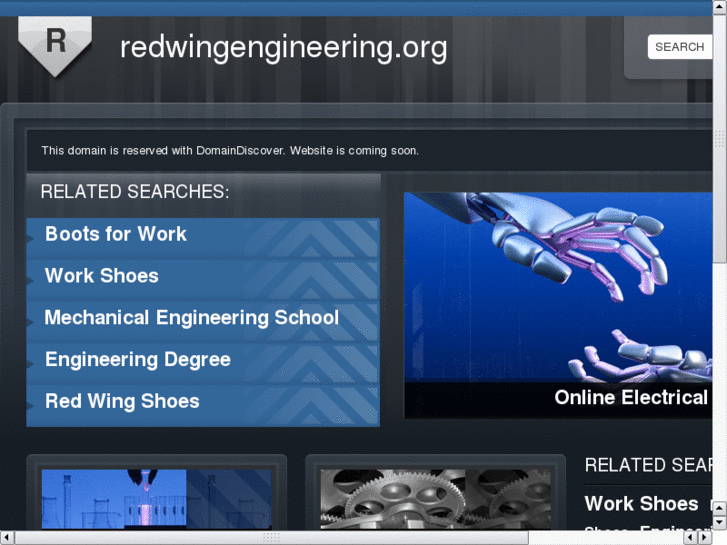Open the Work Shoes link in bottom-right section

641,504
